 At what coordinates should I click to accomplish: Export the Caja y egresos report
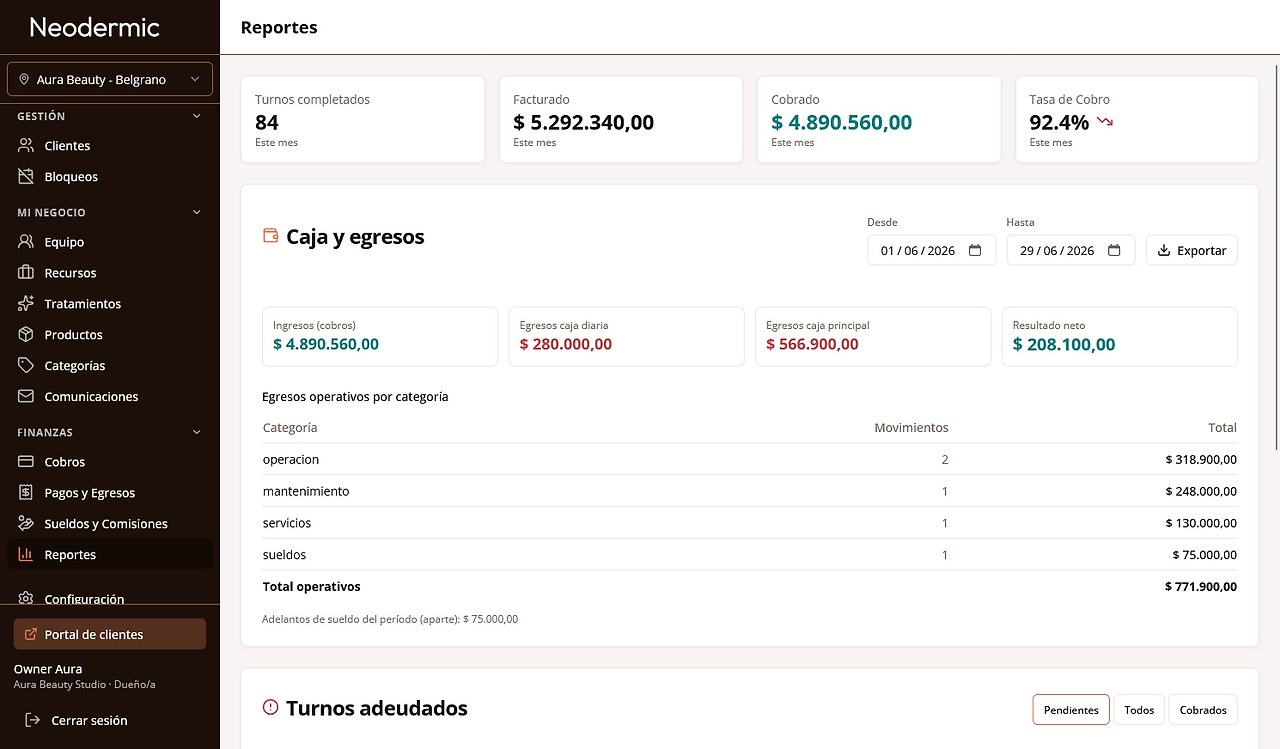pyautogui.click(x=1192, y=251)
